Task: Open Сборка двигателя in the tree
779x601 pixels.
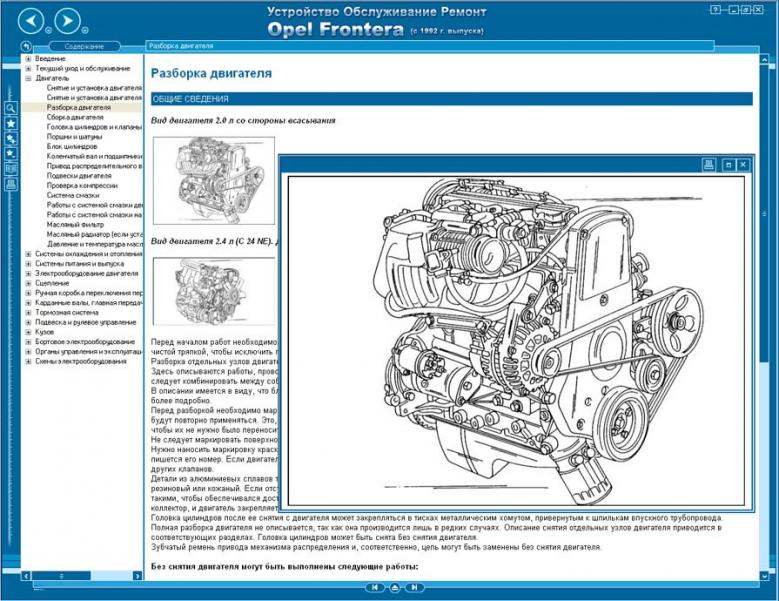Action: [75, 117]
